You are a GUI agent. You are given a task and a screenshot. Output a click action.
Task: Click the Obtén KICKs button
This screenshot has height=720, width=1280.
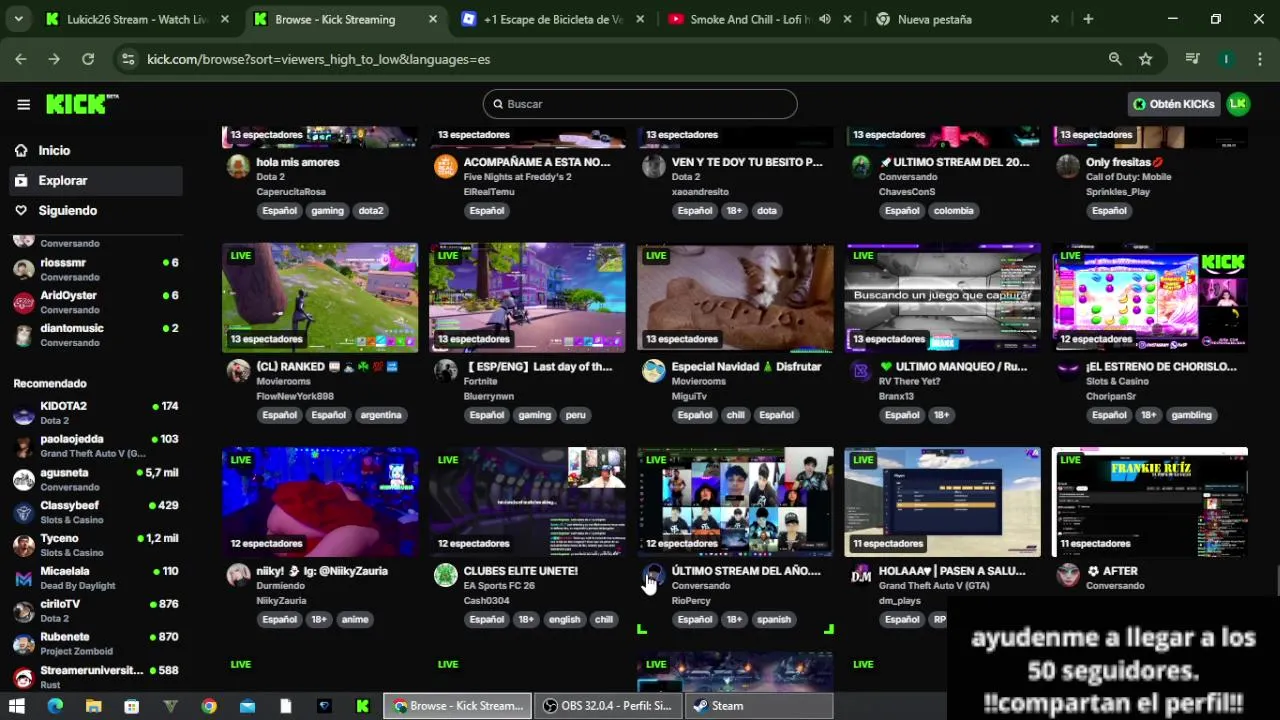[x=1174, y=104]
